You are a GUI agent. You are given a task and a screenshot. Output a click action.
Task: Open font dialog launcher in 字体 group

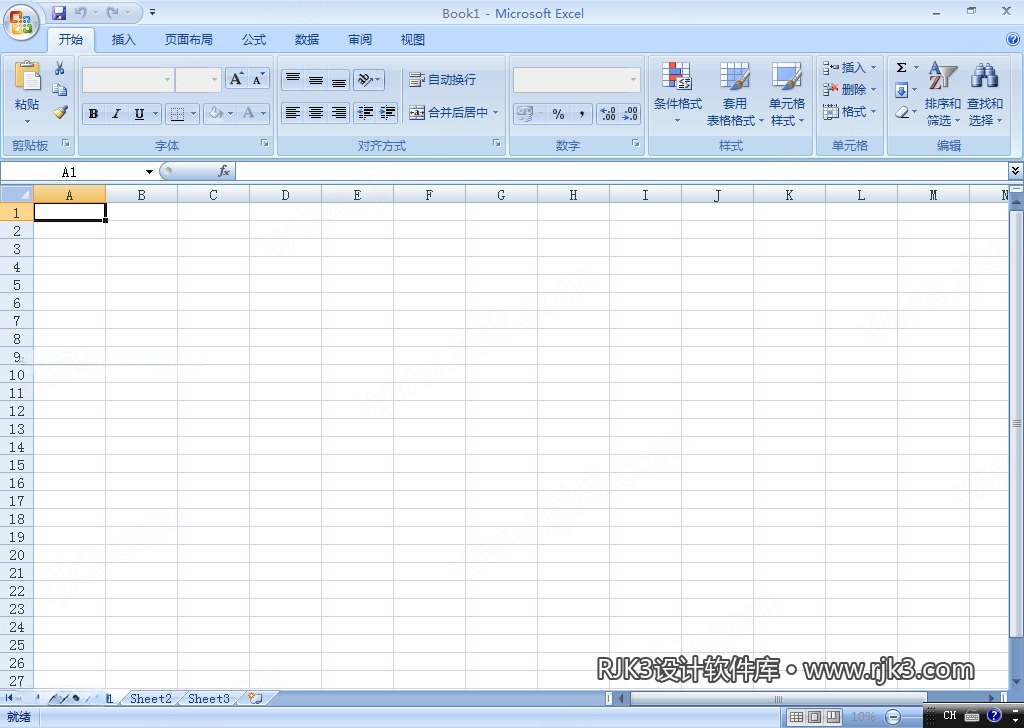point(264,143)
